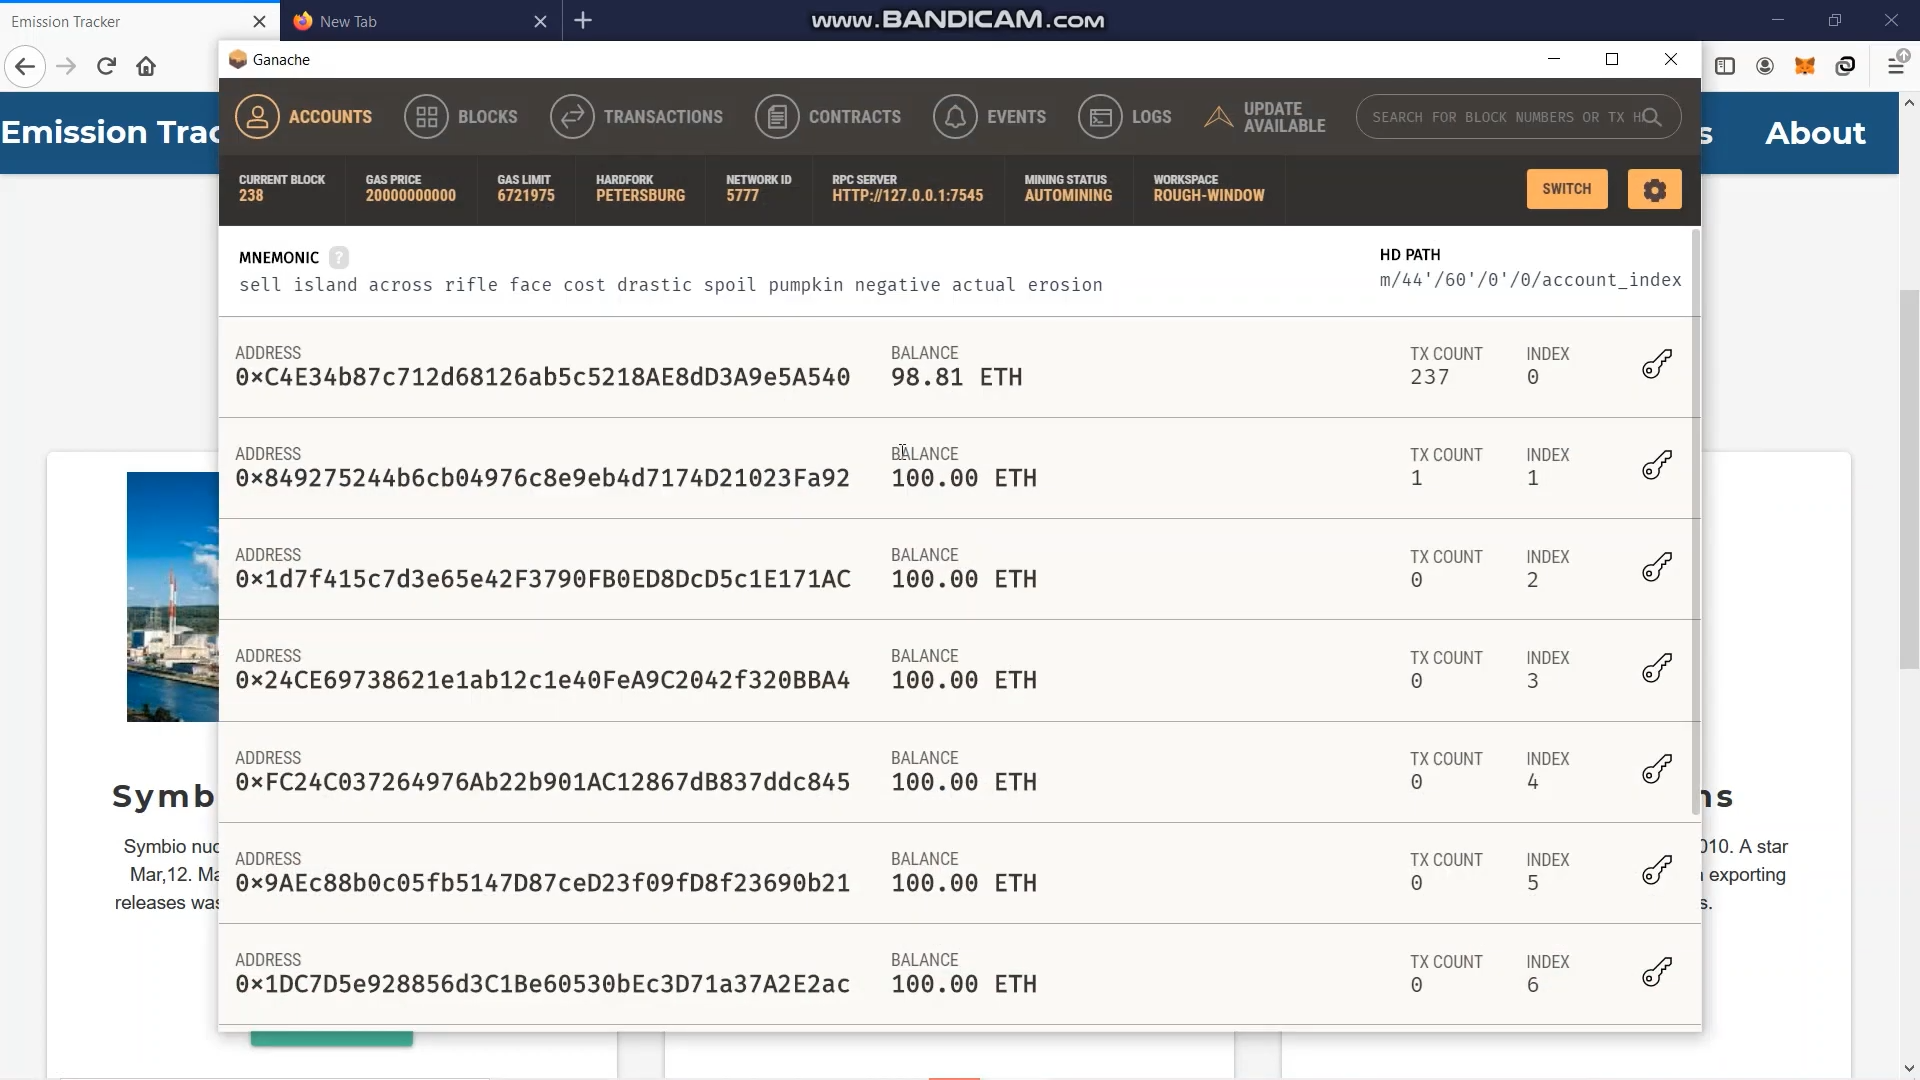Switch to Events tab

(x=1015, y=117)
